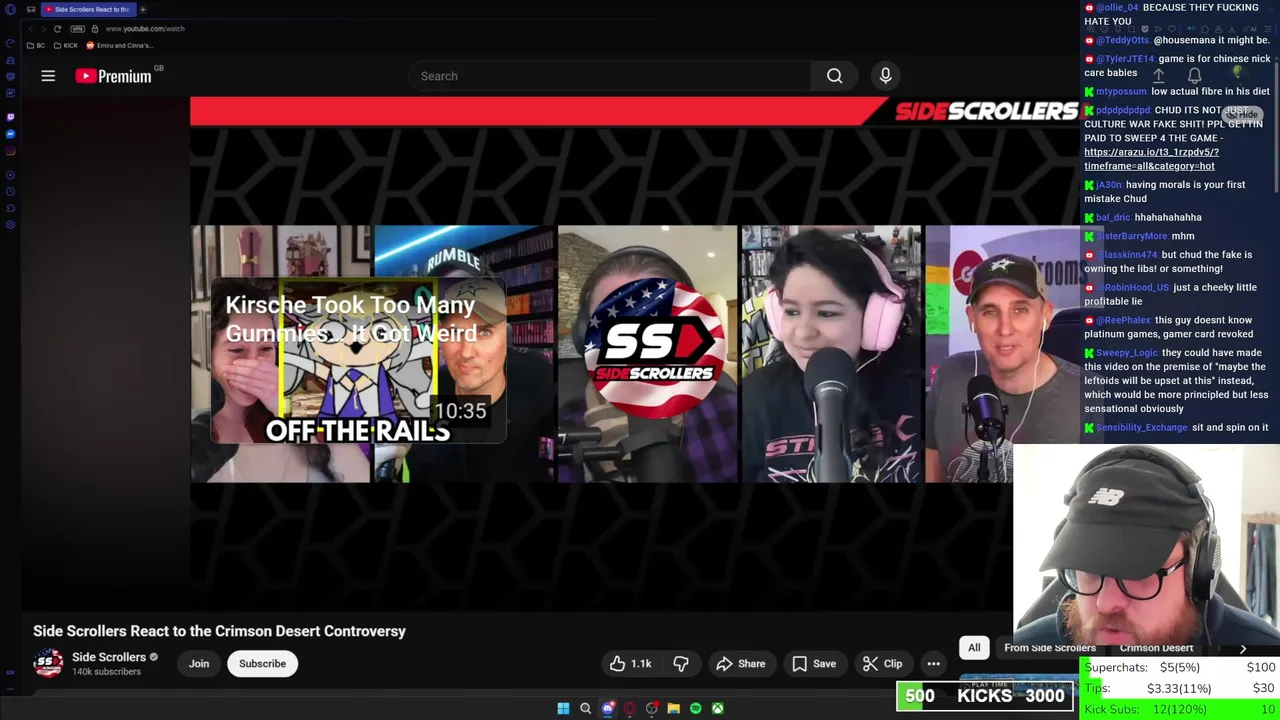
Task: Open the Windows Start menu
Action: coord(563,708)
